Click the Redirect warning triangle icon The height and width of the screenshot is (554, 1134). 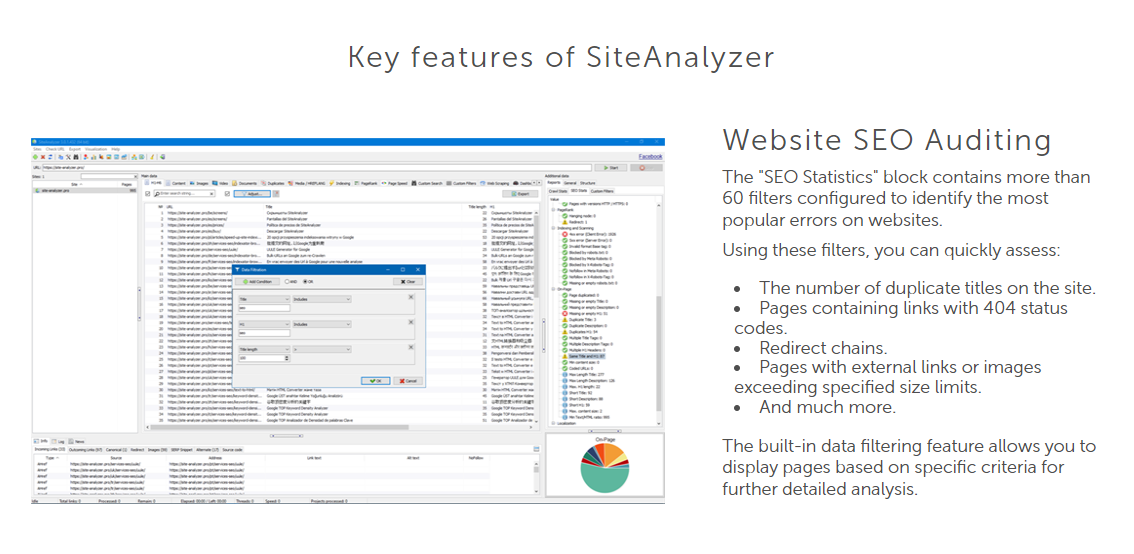pyautogui.click(x=565, y=222)
